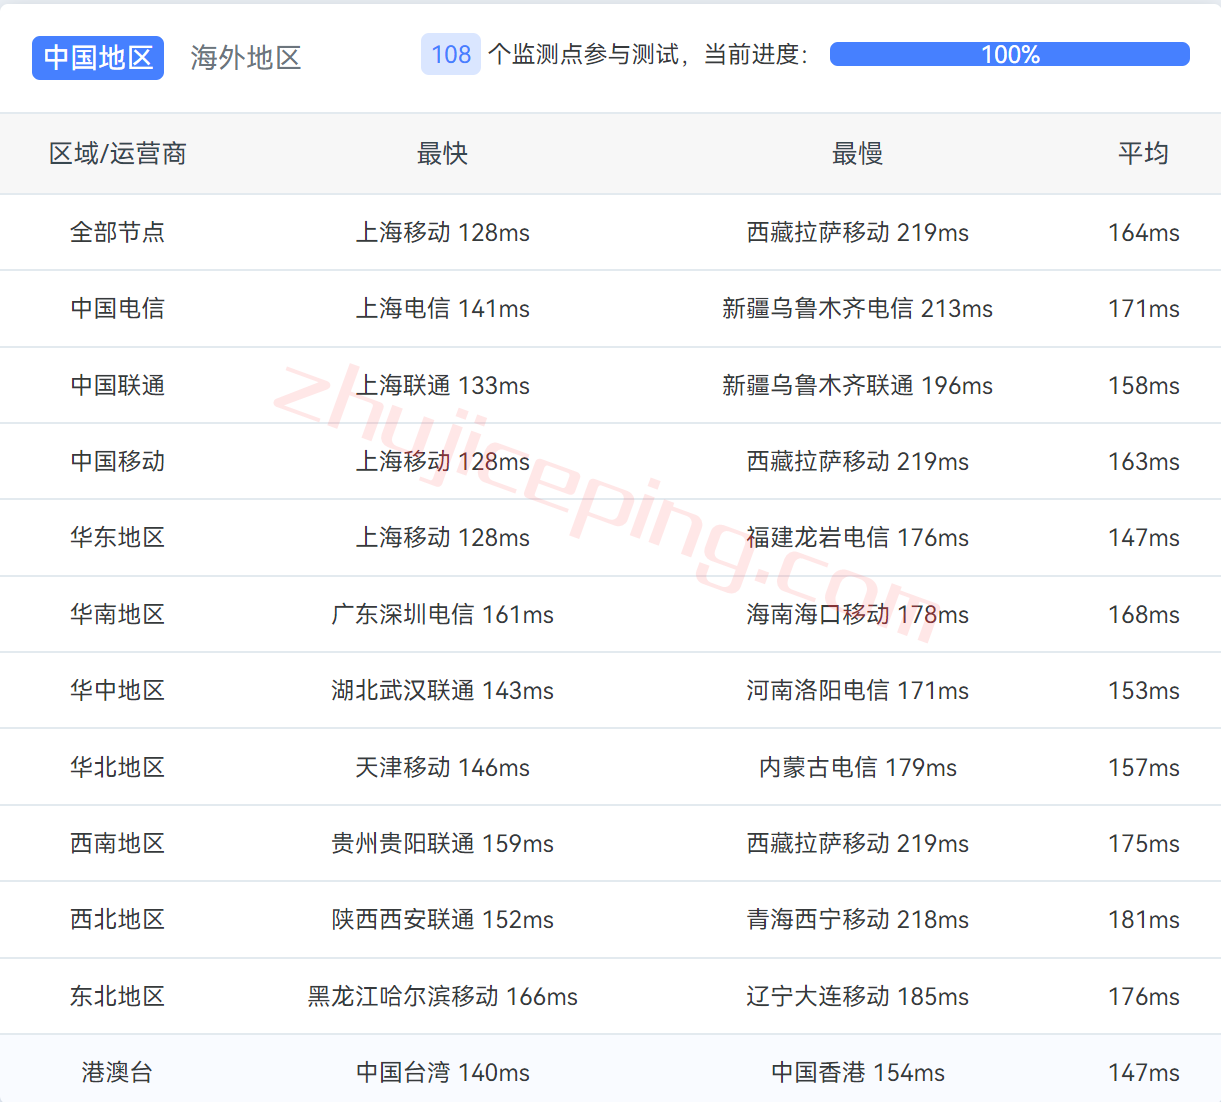The image size is (1221, 1102).
Task: Select the 华东地区 row label
Action: [118, 537]
